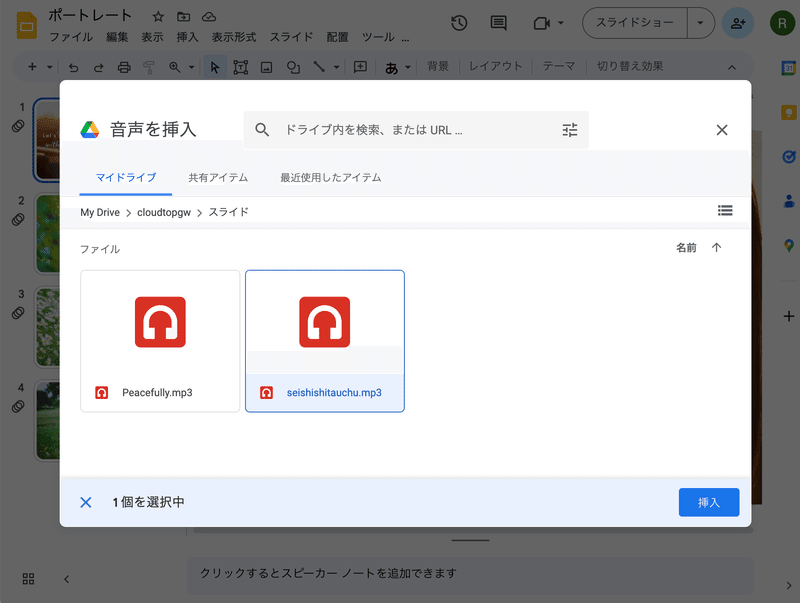Open version history clock icon

click(x=459, y=23)
